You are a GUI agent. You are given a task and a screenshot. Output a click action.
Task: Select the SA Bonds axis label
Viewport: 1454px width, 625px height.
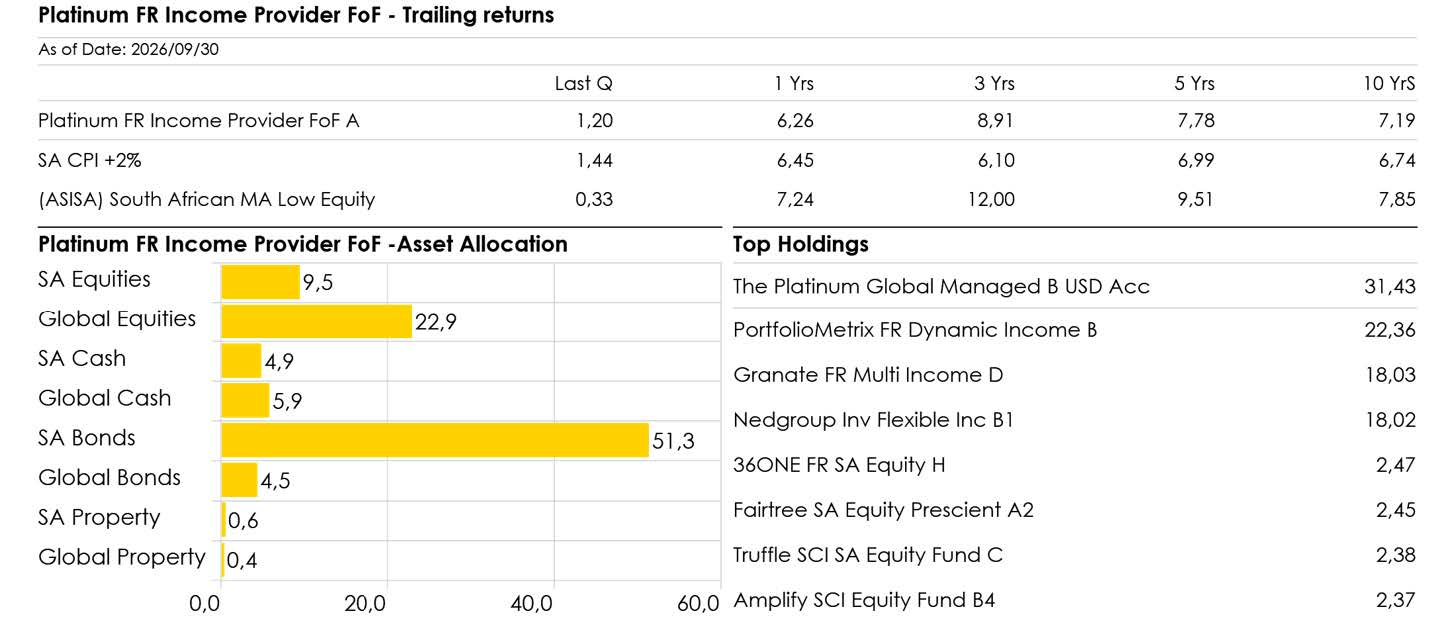[87, 438]
